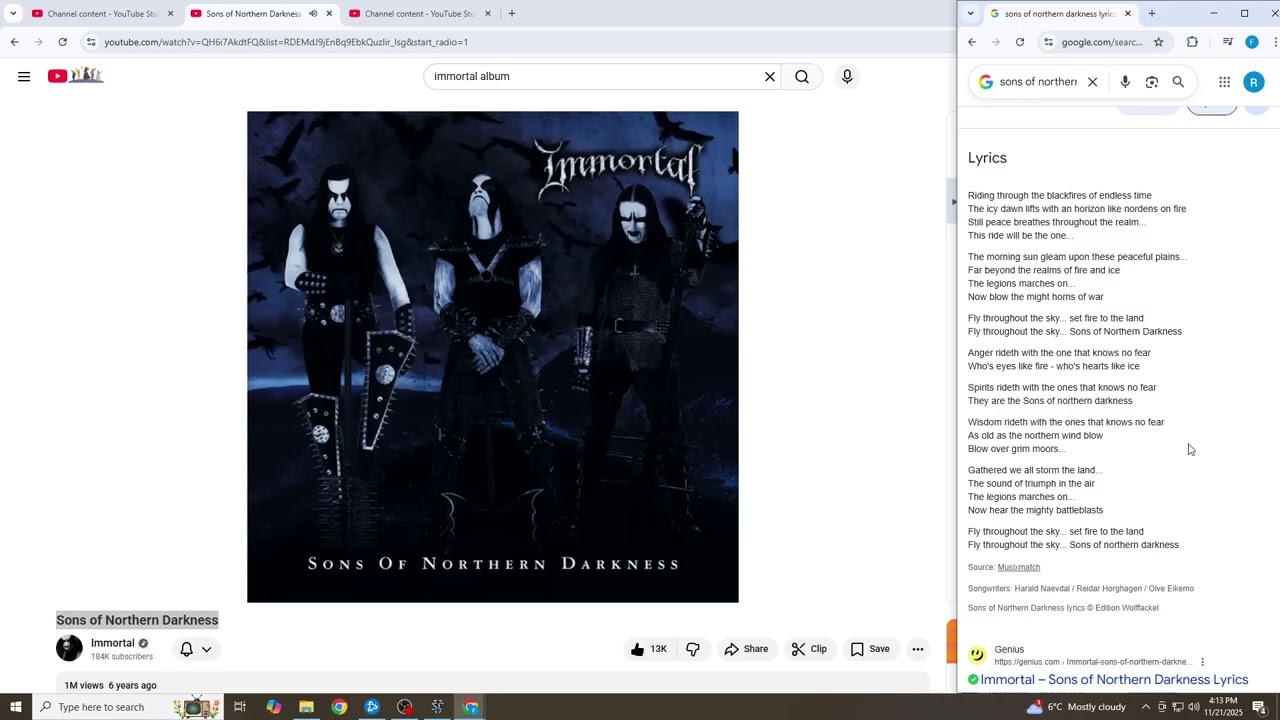This screenshot has height=720, width=1280.
Task: Open the Google account 'R' avatar
Action: click(x=1254, y=82)
